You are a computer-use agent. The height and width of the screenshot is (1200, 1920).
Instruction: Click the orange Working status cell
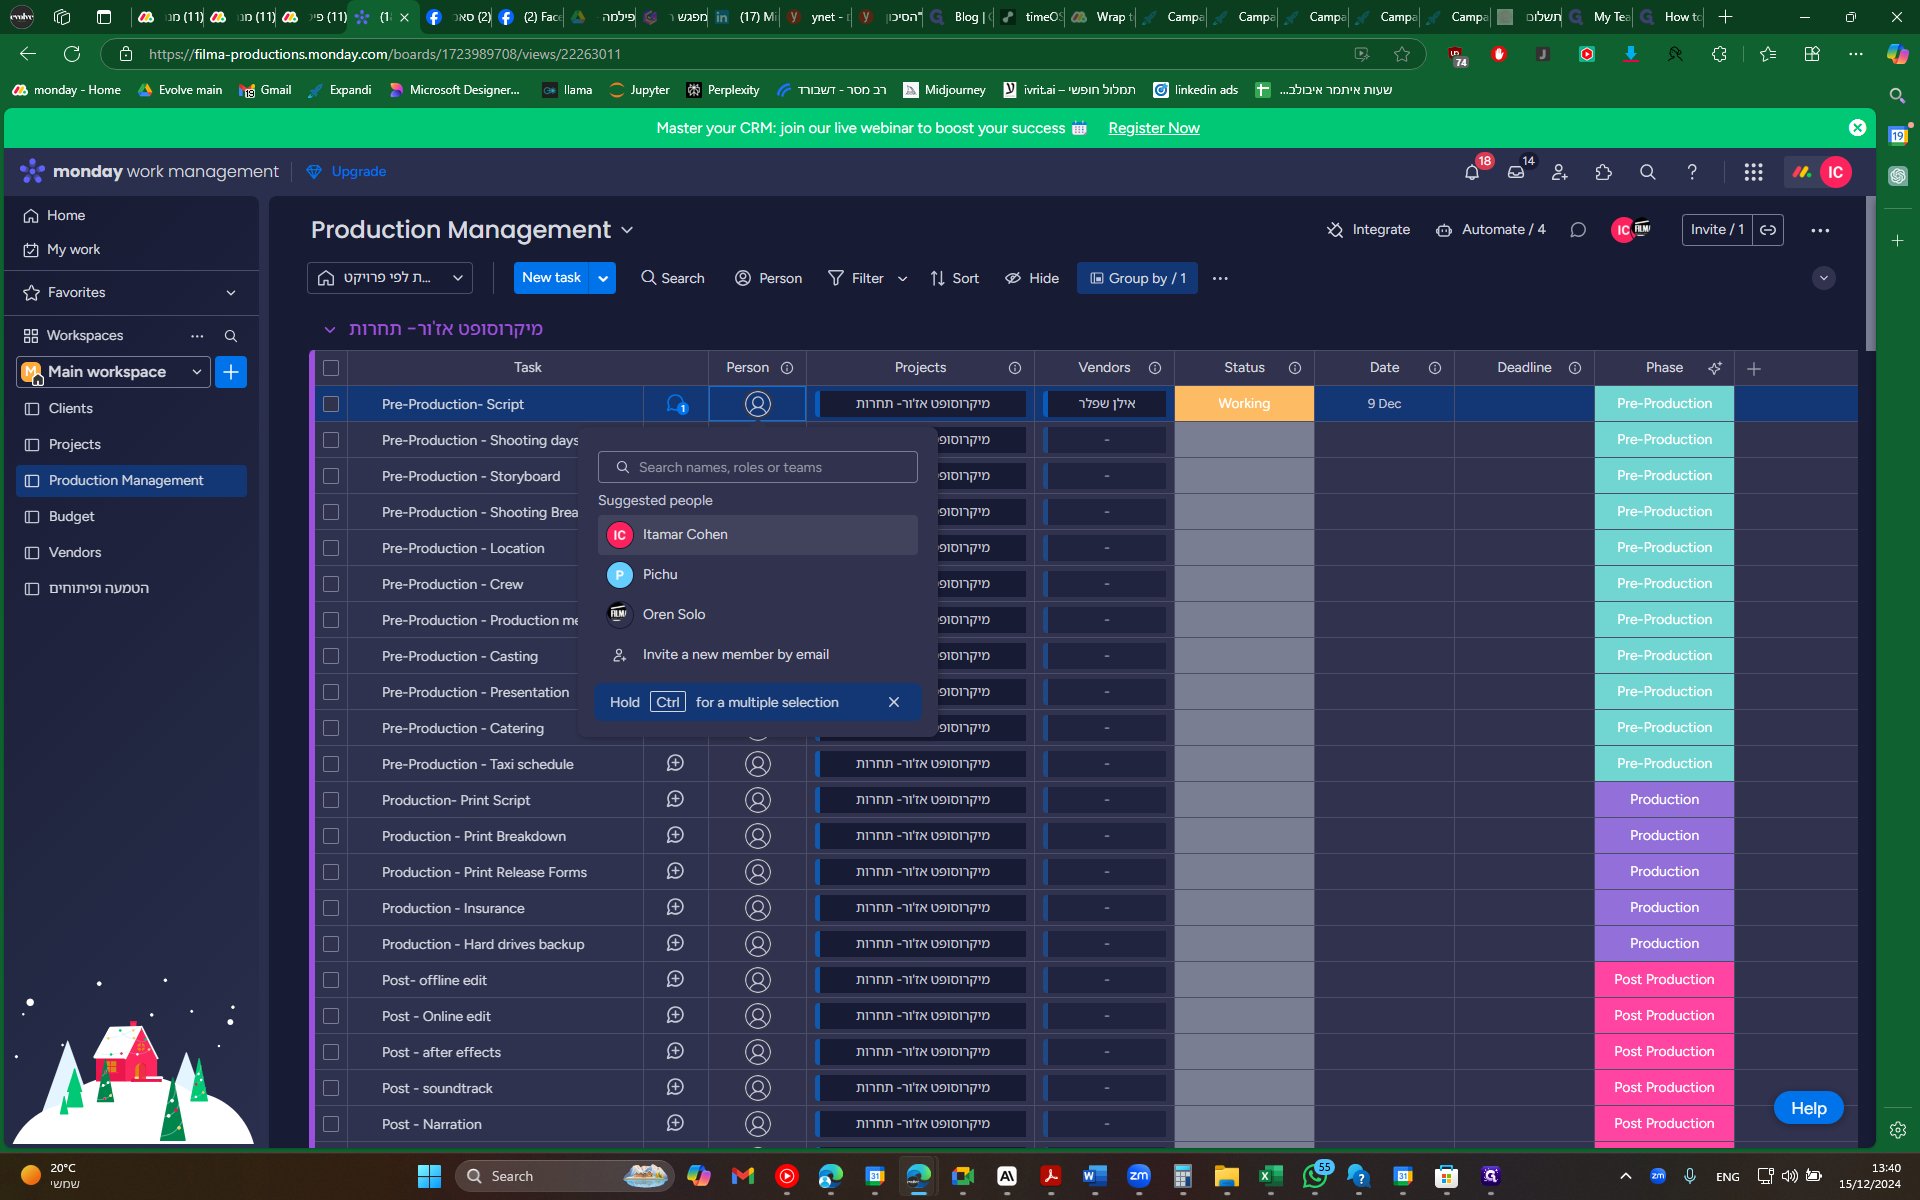pyautogui.click(x=1244, y=404)
